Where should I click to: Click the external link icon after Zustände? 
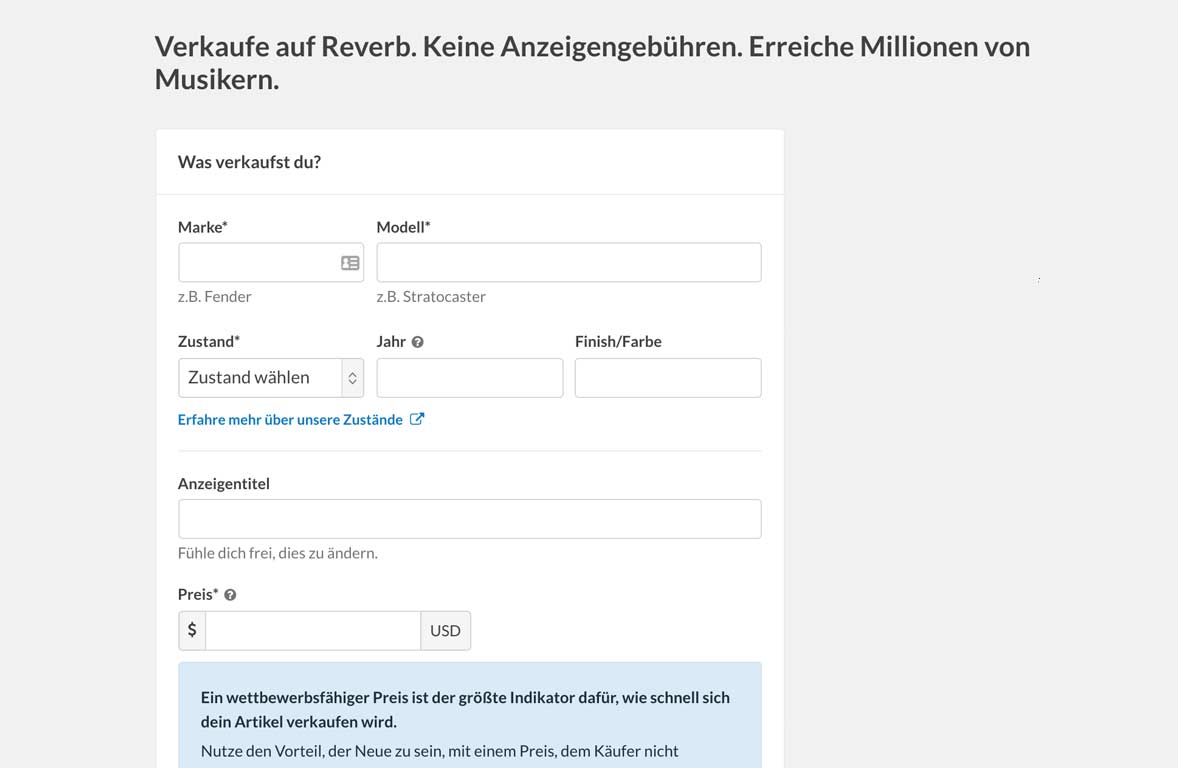pyautogui.click(x=417, y=420)
